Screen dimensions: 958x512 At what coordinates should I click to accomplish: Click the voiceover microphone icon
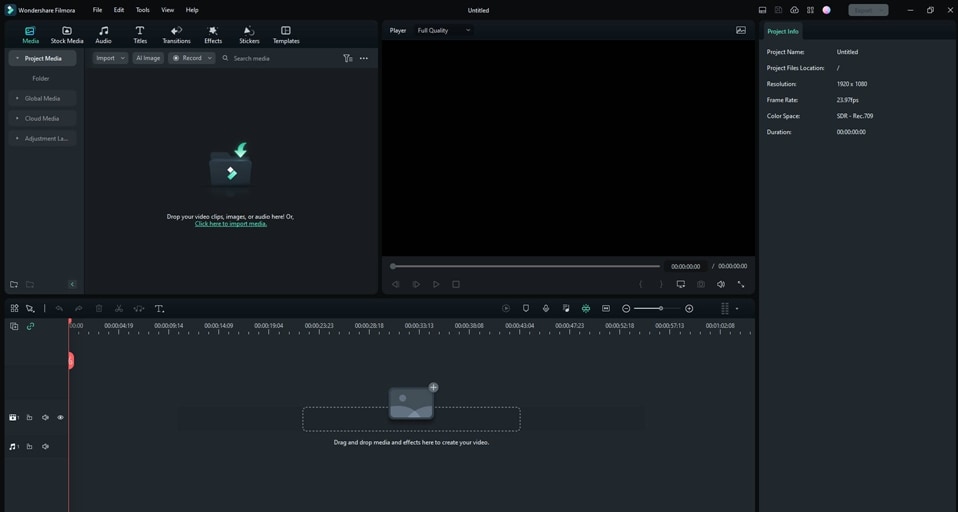point(546,309)
